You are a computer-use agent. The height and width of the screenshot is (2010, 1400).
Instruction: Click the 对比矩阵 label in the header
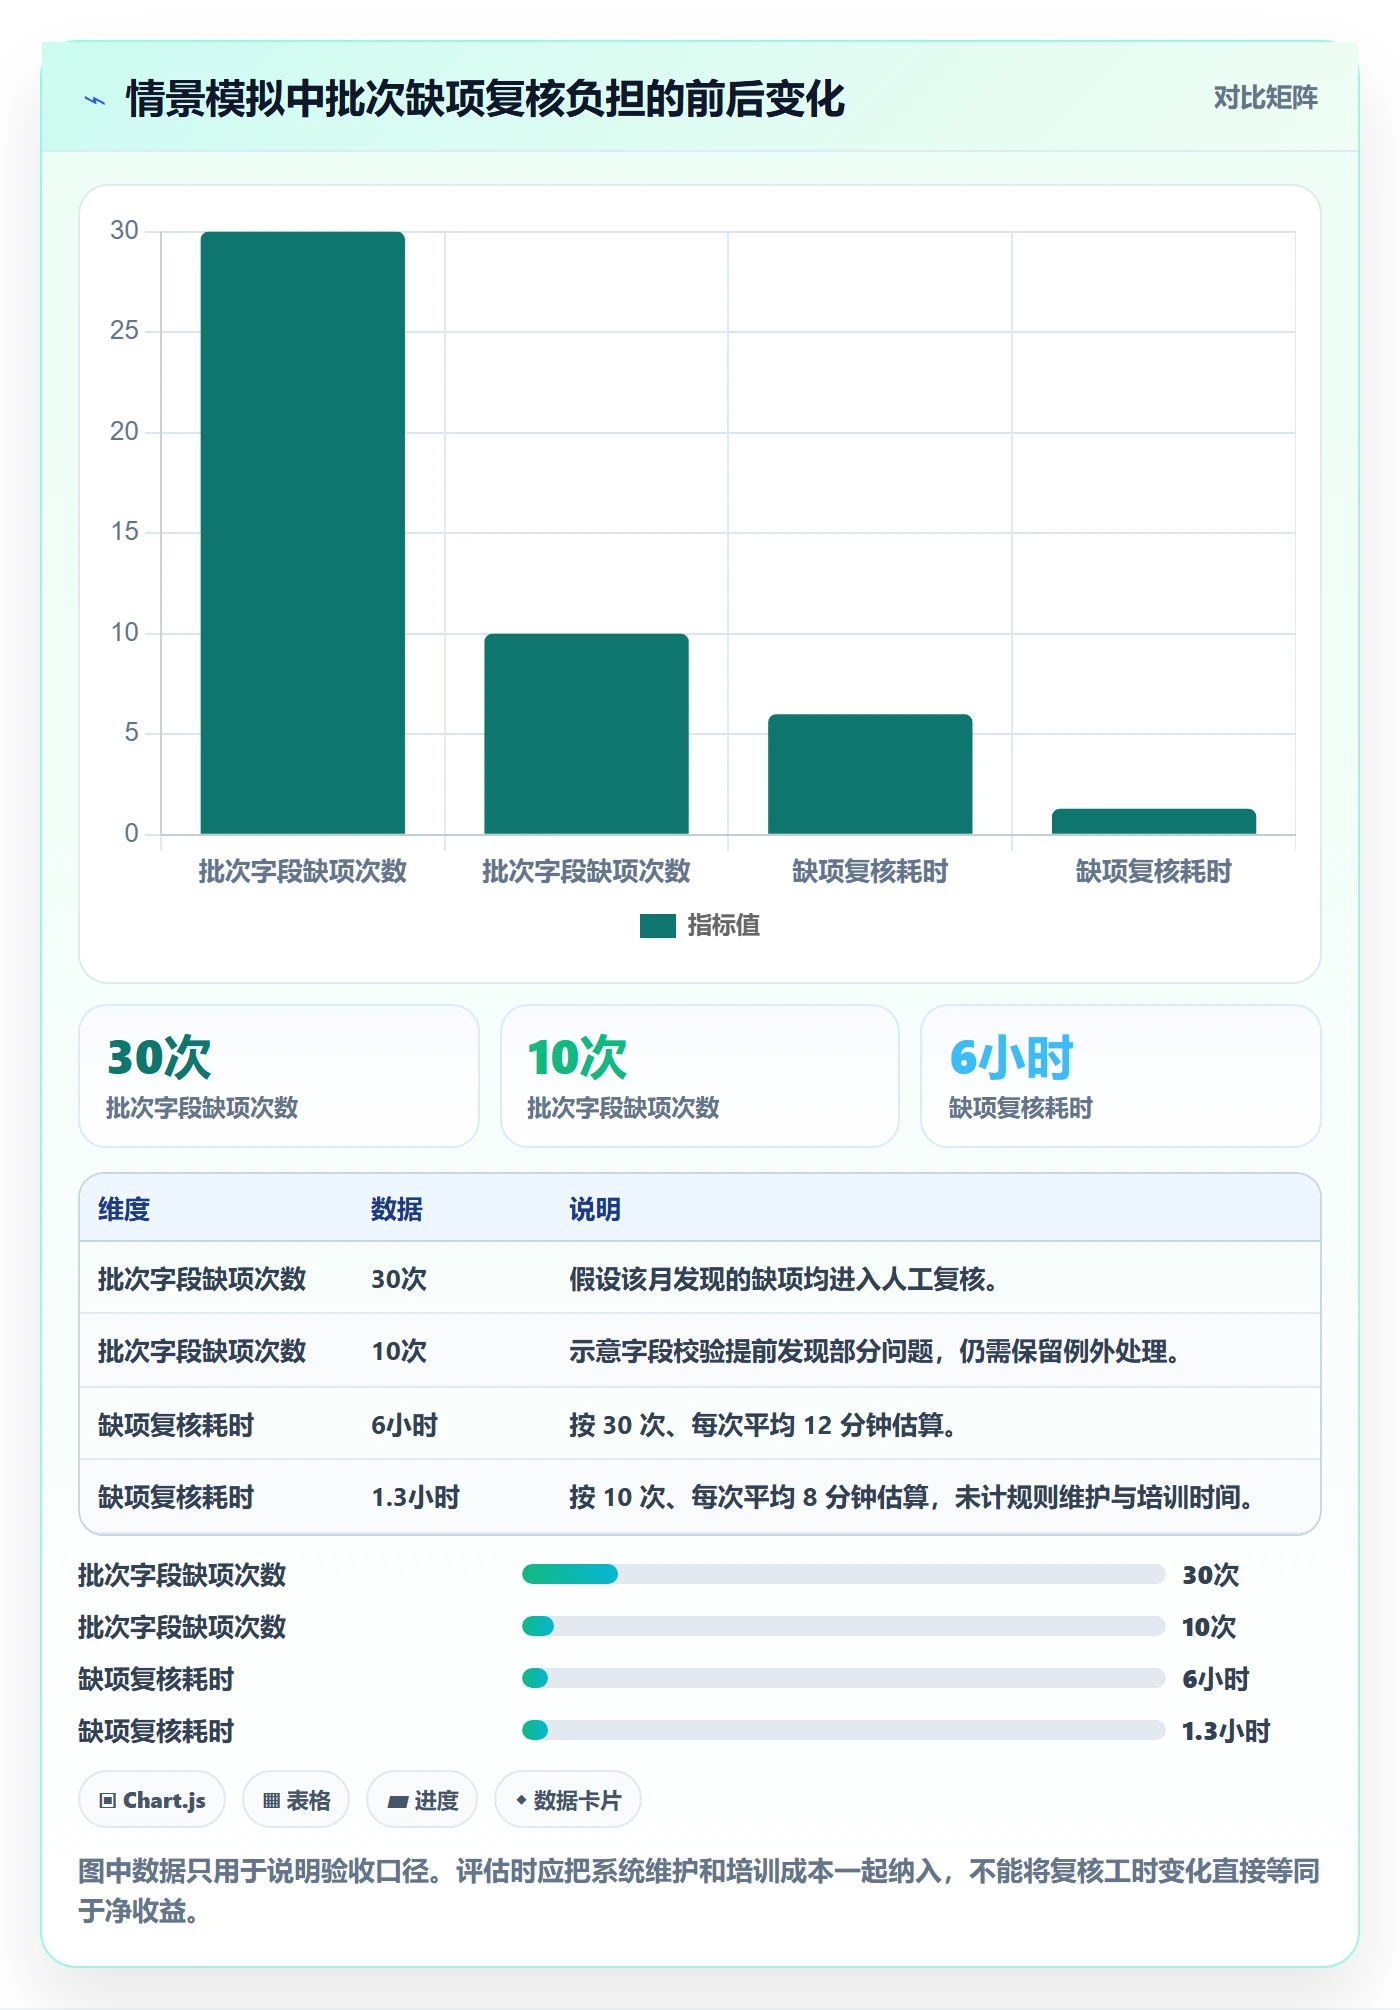pyautogui.click(x=1265, y=98)
